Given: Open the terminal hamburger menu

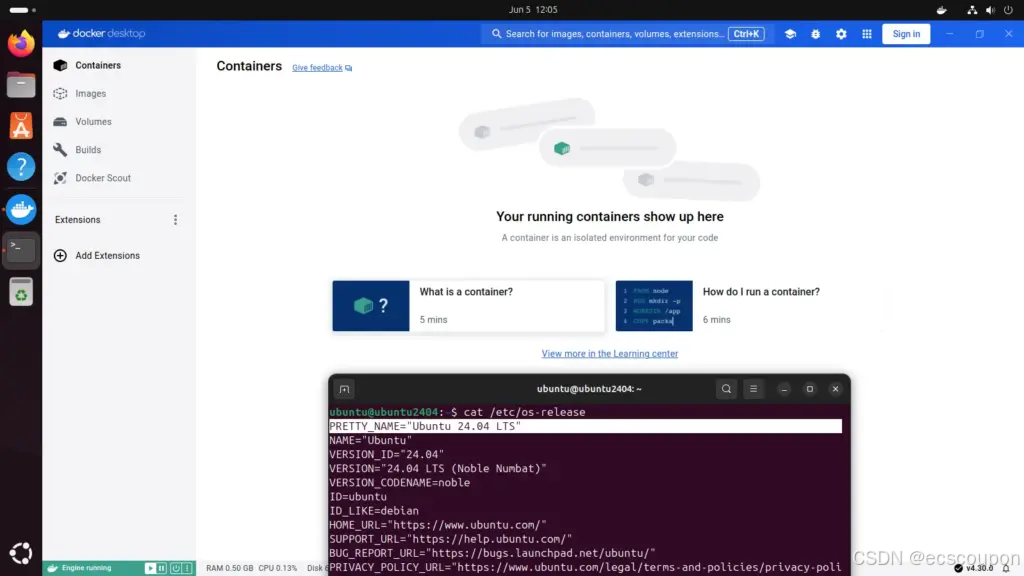Looking at the screenshot, I should coord(753,389).
